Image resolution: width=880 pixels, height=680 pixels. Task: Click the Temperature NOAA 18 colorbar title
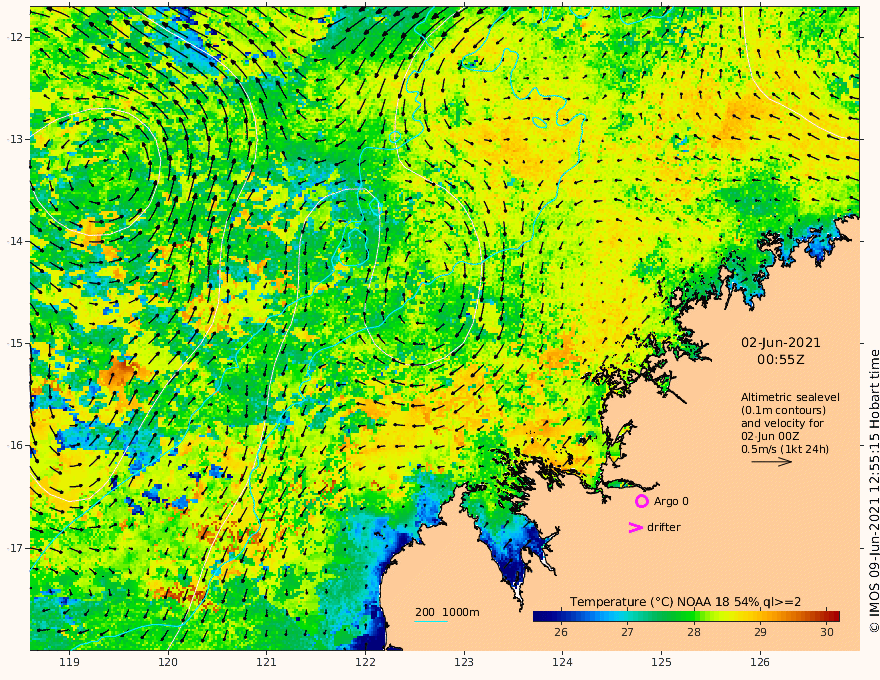click(685, 602)
